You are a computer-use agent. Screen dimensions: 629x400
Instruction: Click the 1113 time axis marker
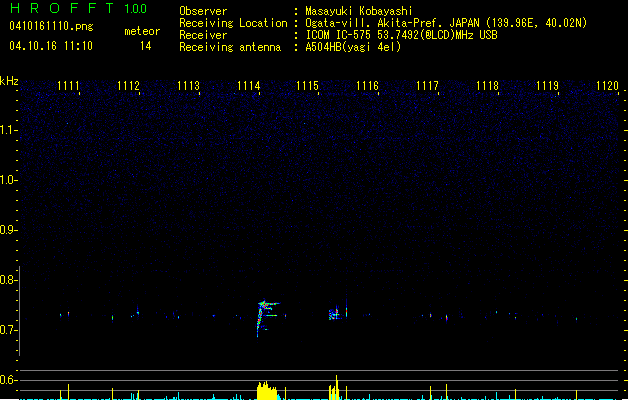point(188,85)
